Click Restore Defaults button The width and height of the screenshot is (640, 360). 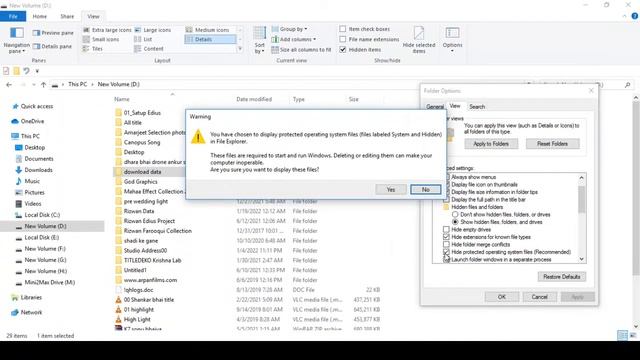pos(562,277)
